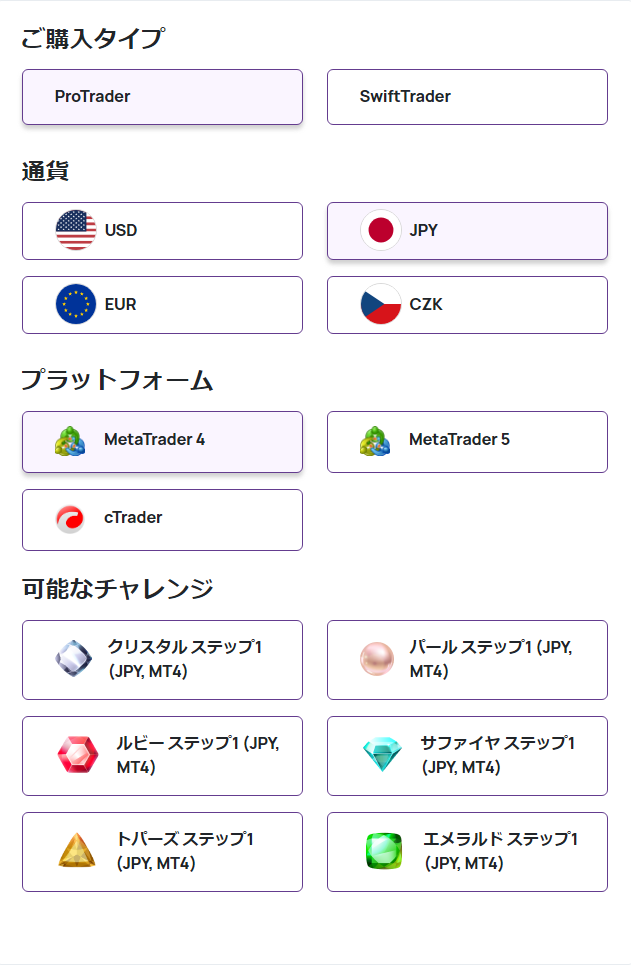Switch currency to CZK
Viewport: 631px width, 966px height.
coord(467,305)
